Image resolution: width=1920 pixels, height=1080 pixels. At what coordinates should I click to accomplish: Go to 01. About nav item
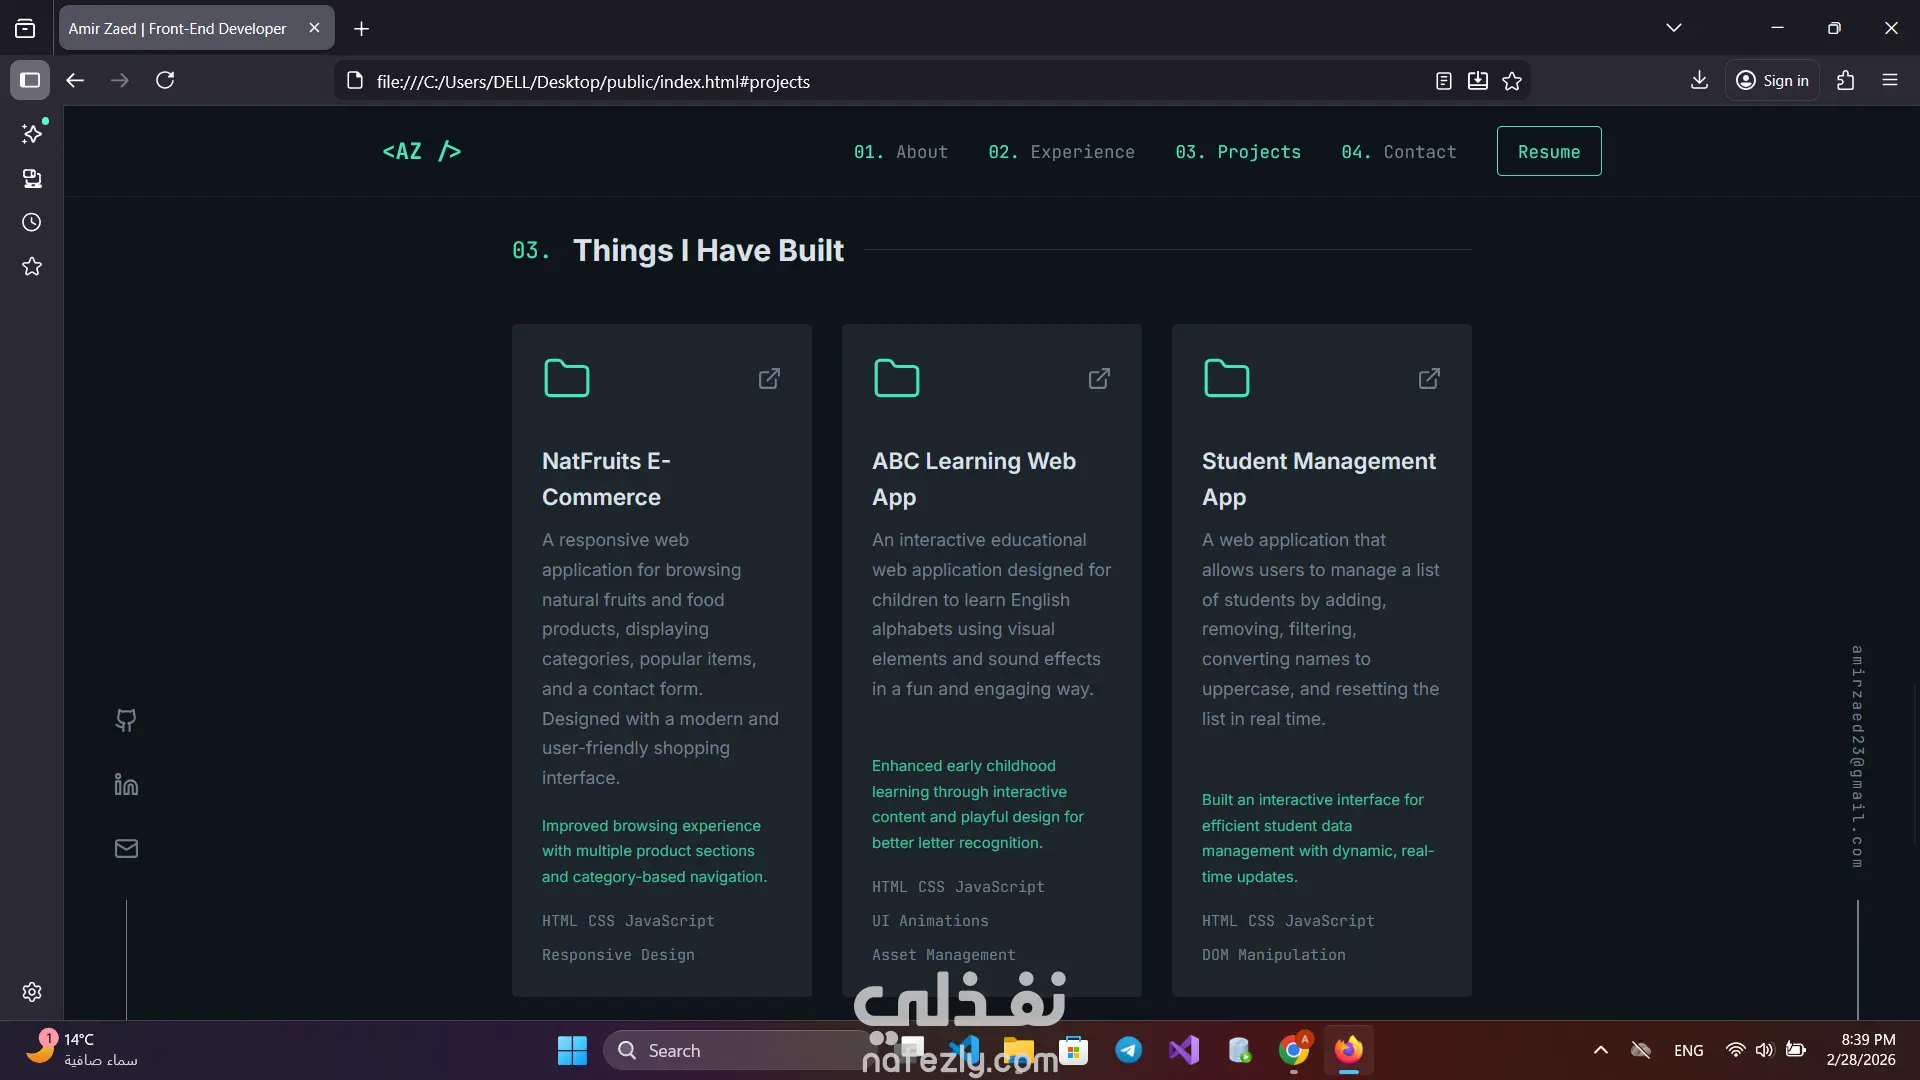pyautogui.click(x=900, y=152)
